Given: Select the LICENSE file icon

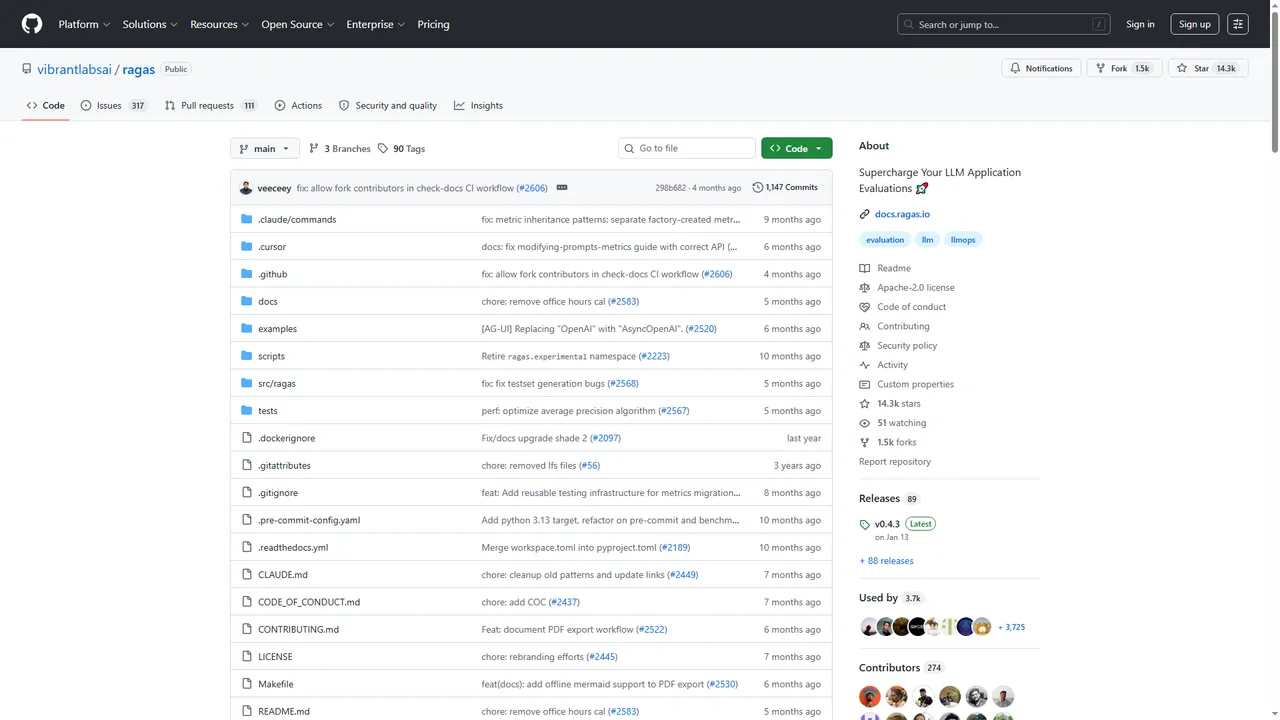Looking at the screenshot, I should point(247,657).
